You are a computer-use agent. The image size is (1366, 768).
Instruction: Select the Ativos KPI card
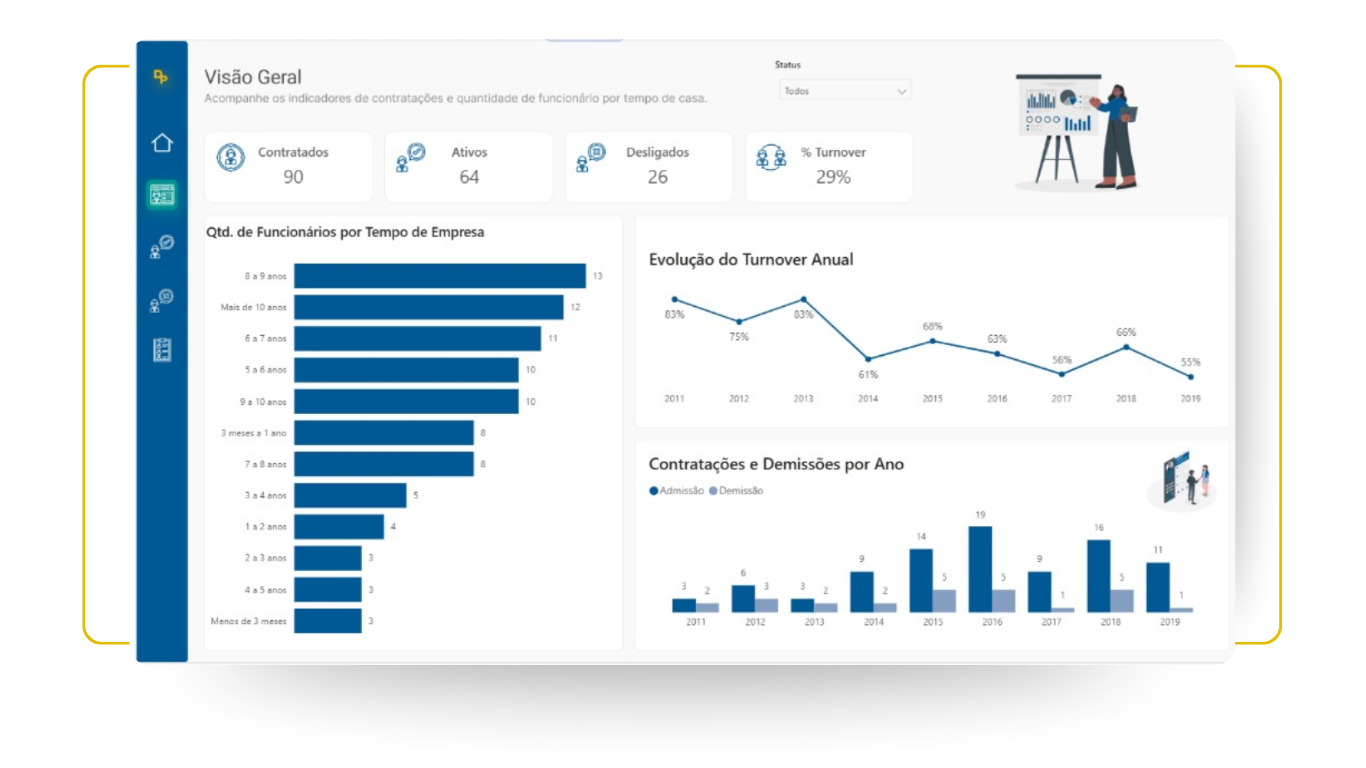468,166
